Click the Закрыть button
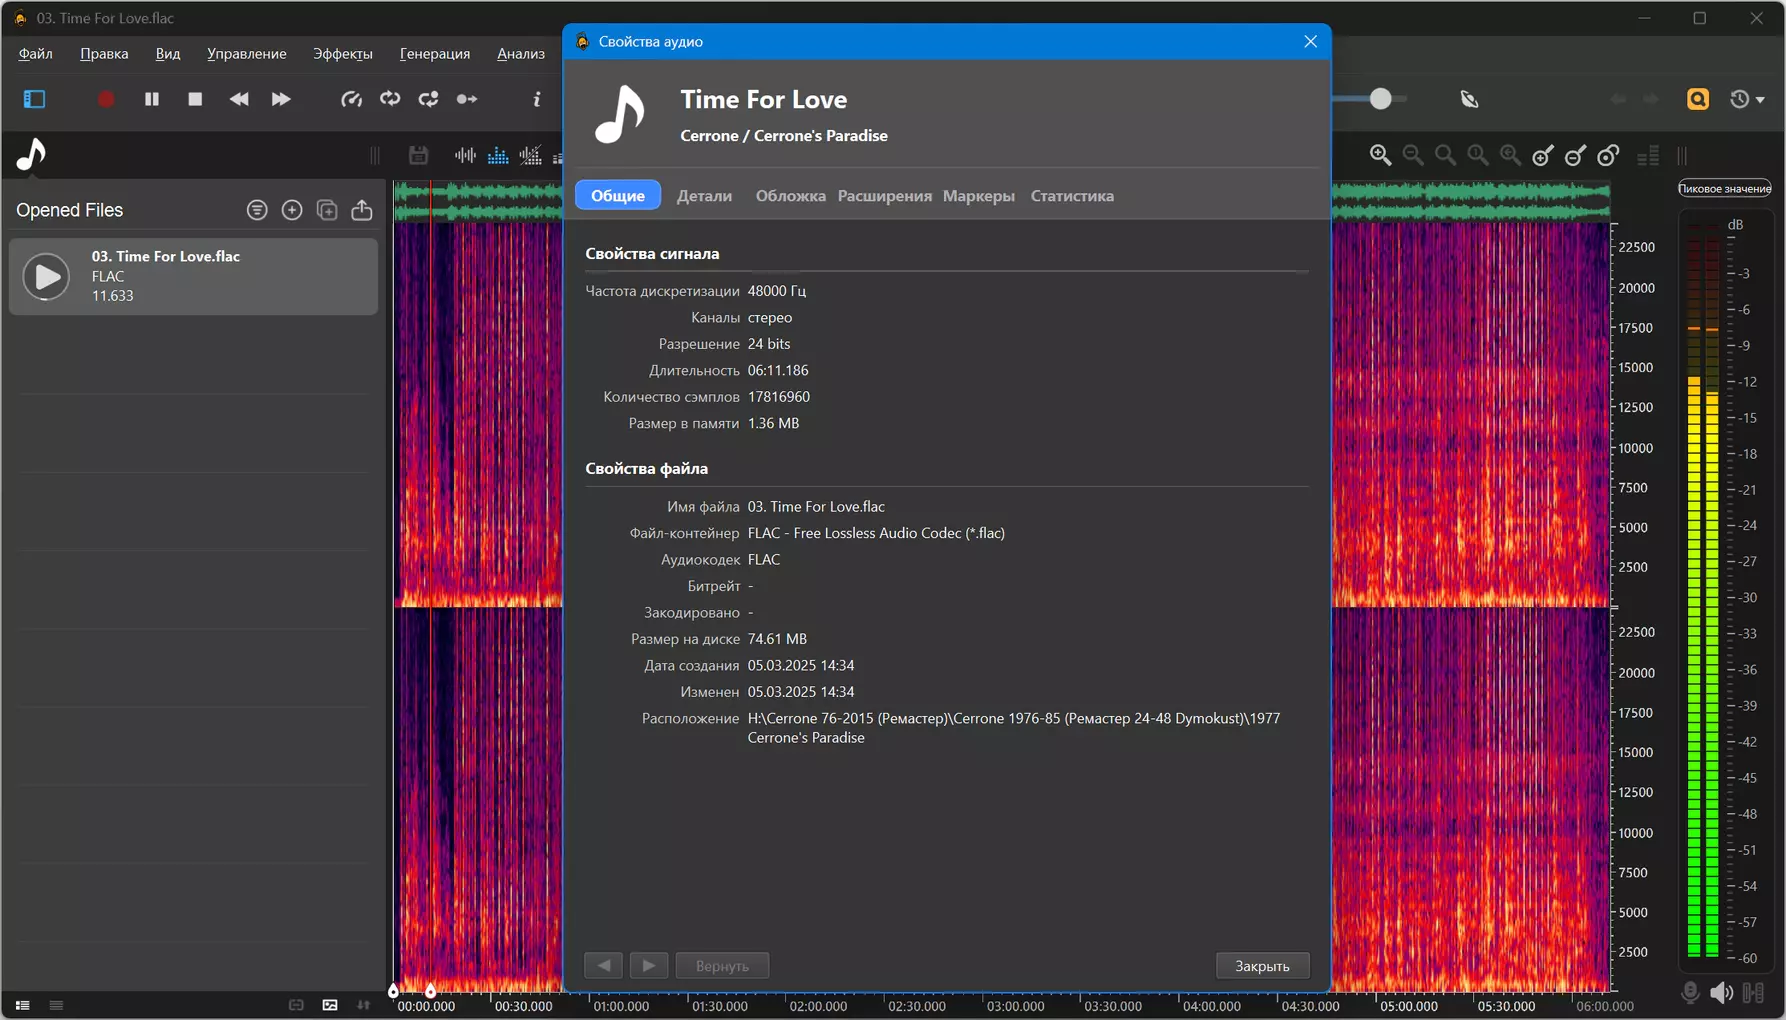The width and height of the screenshot is (1786, 1020). [x=1262, y=966]
